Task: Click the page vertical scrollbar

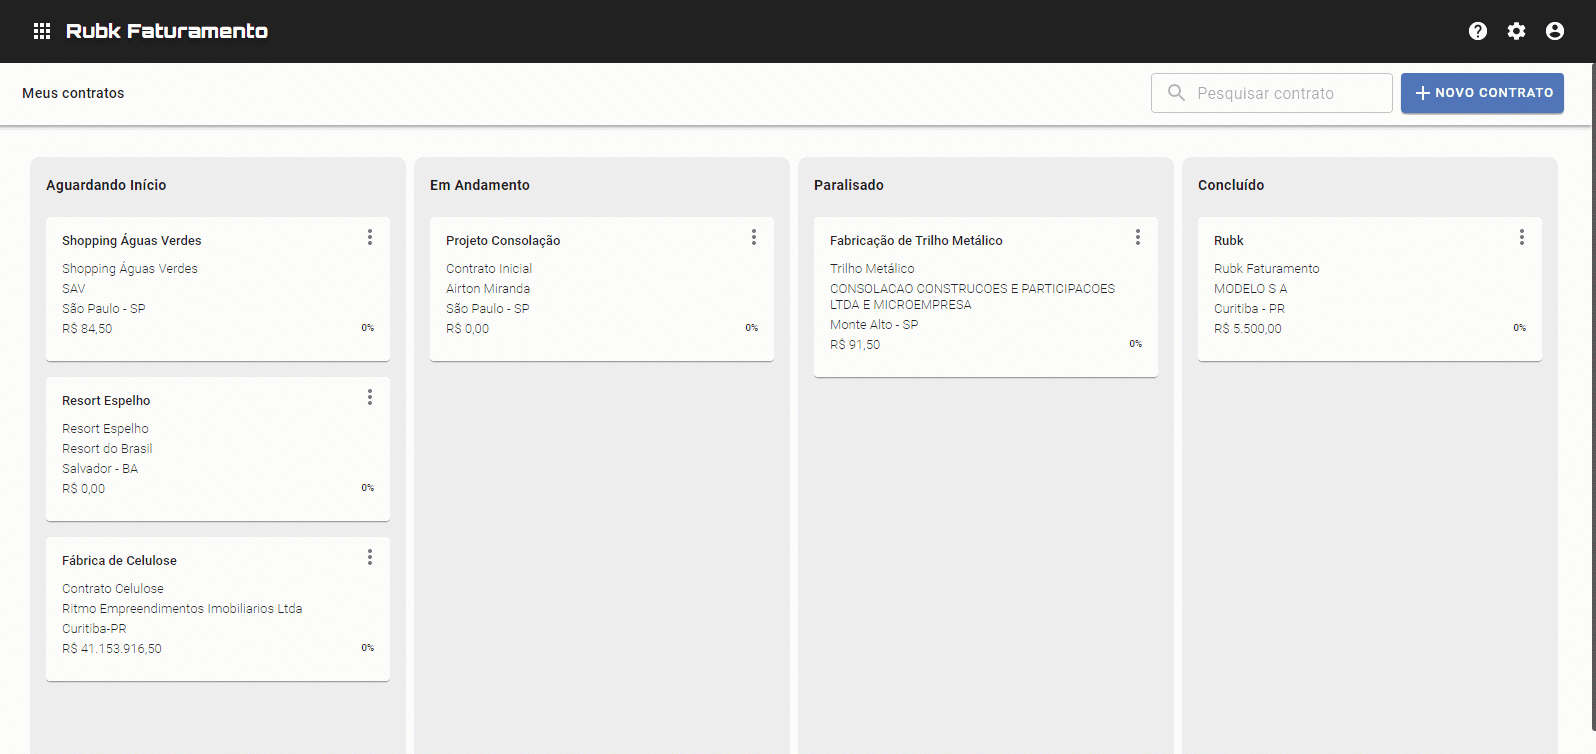Action: point(1592,400)
